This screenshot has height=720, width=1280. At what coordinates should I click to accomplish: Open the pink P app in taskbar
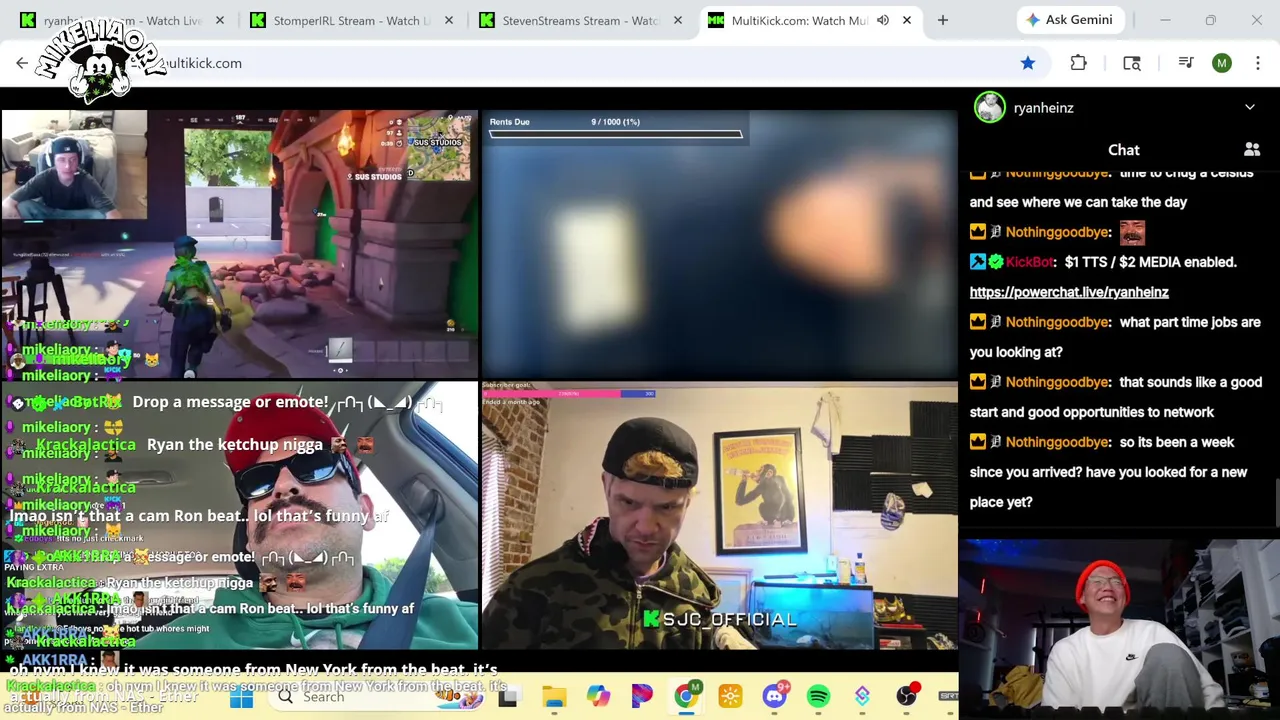(642, 697)
